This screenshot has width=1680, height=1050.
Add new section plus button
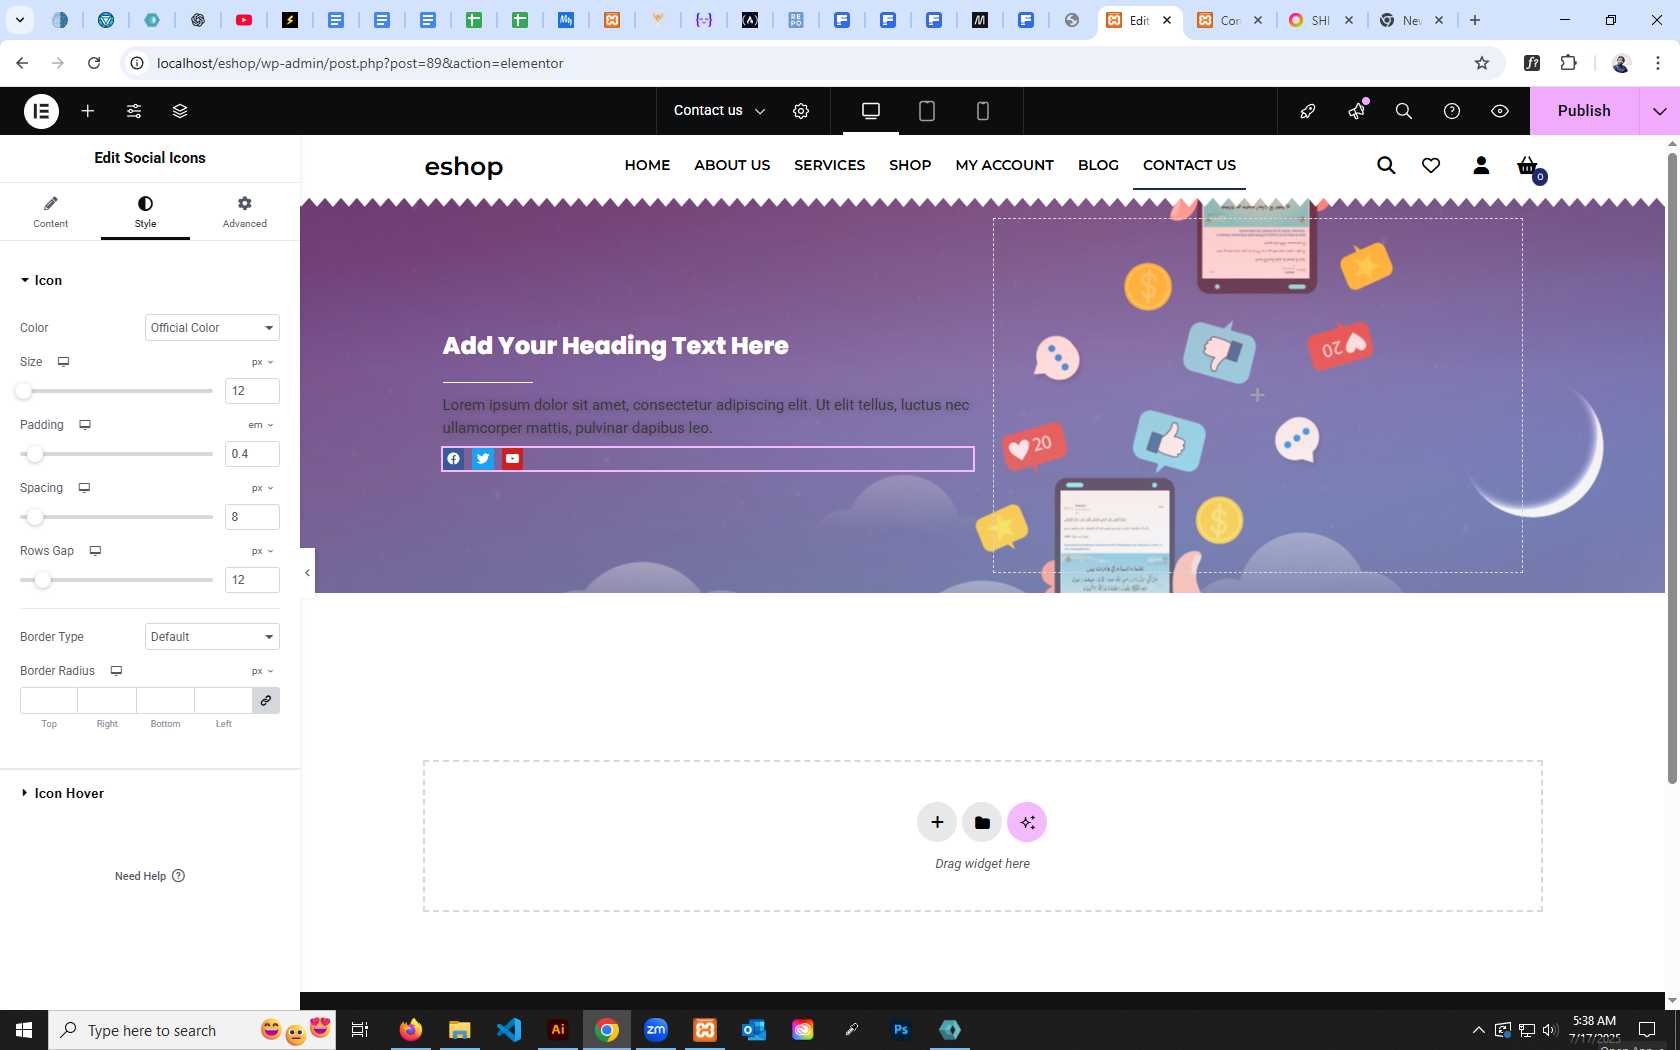tap(937, 822)
